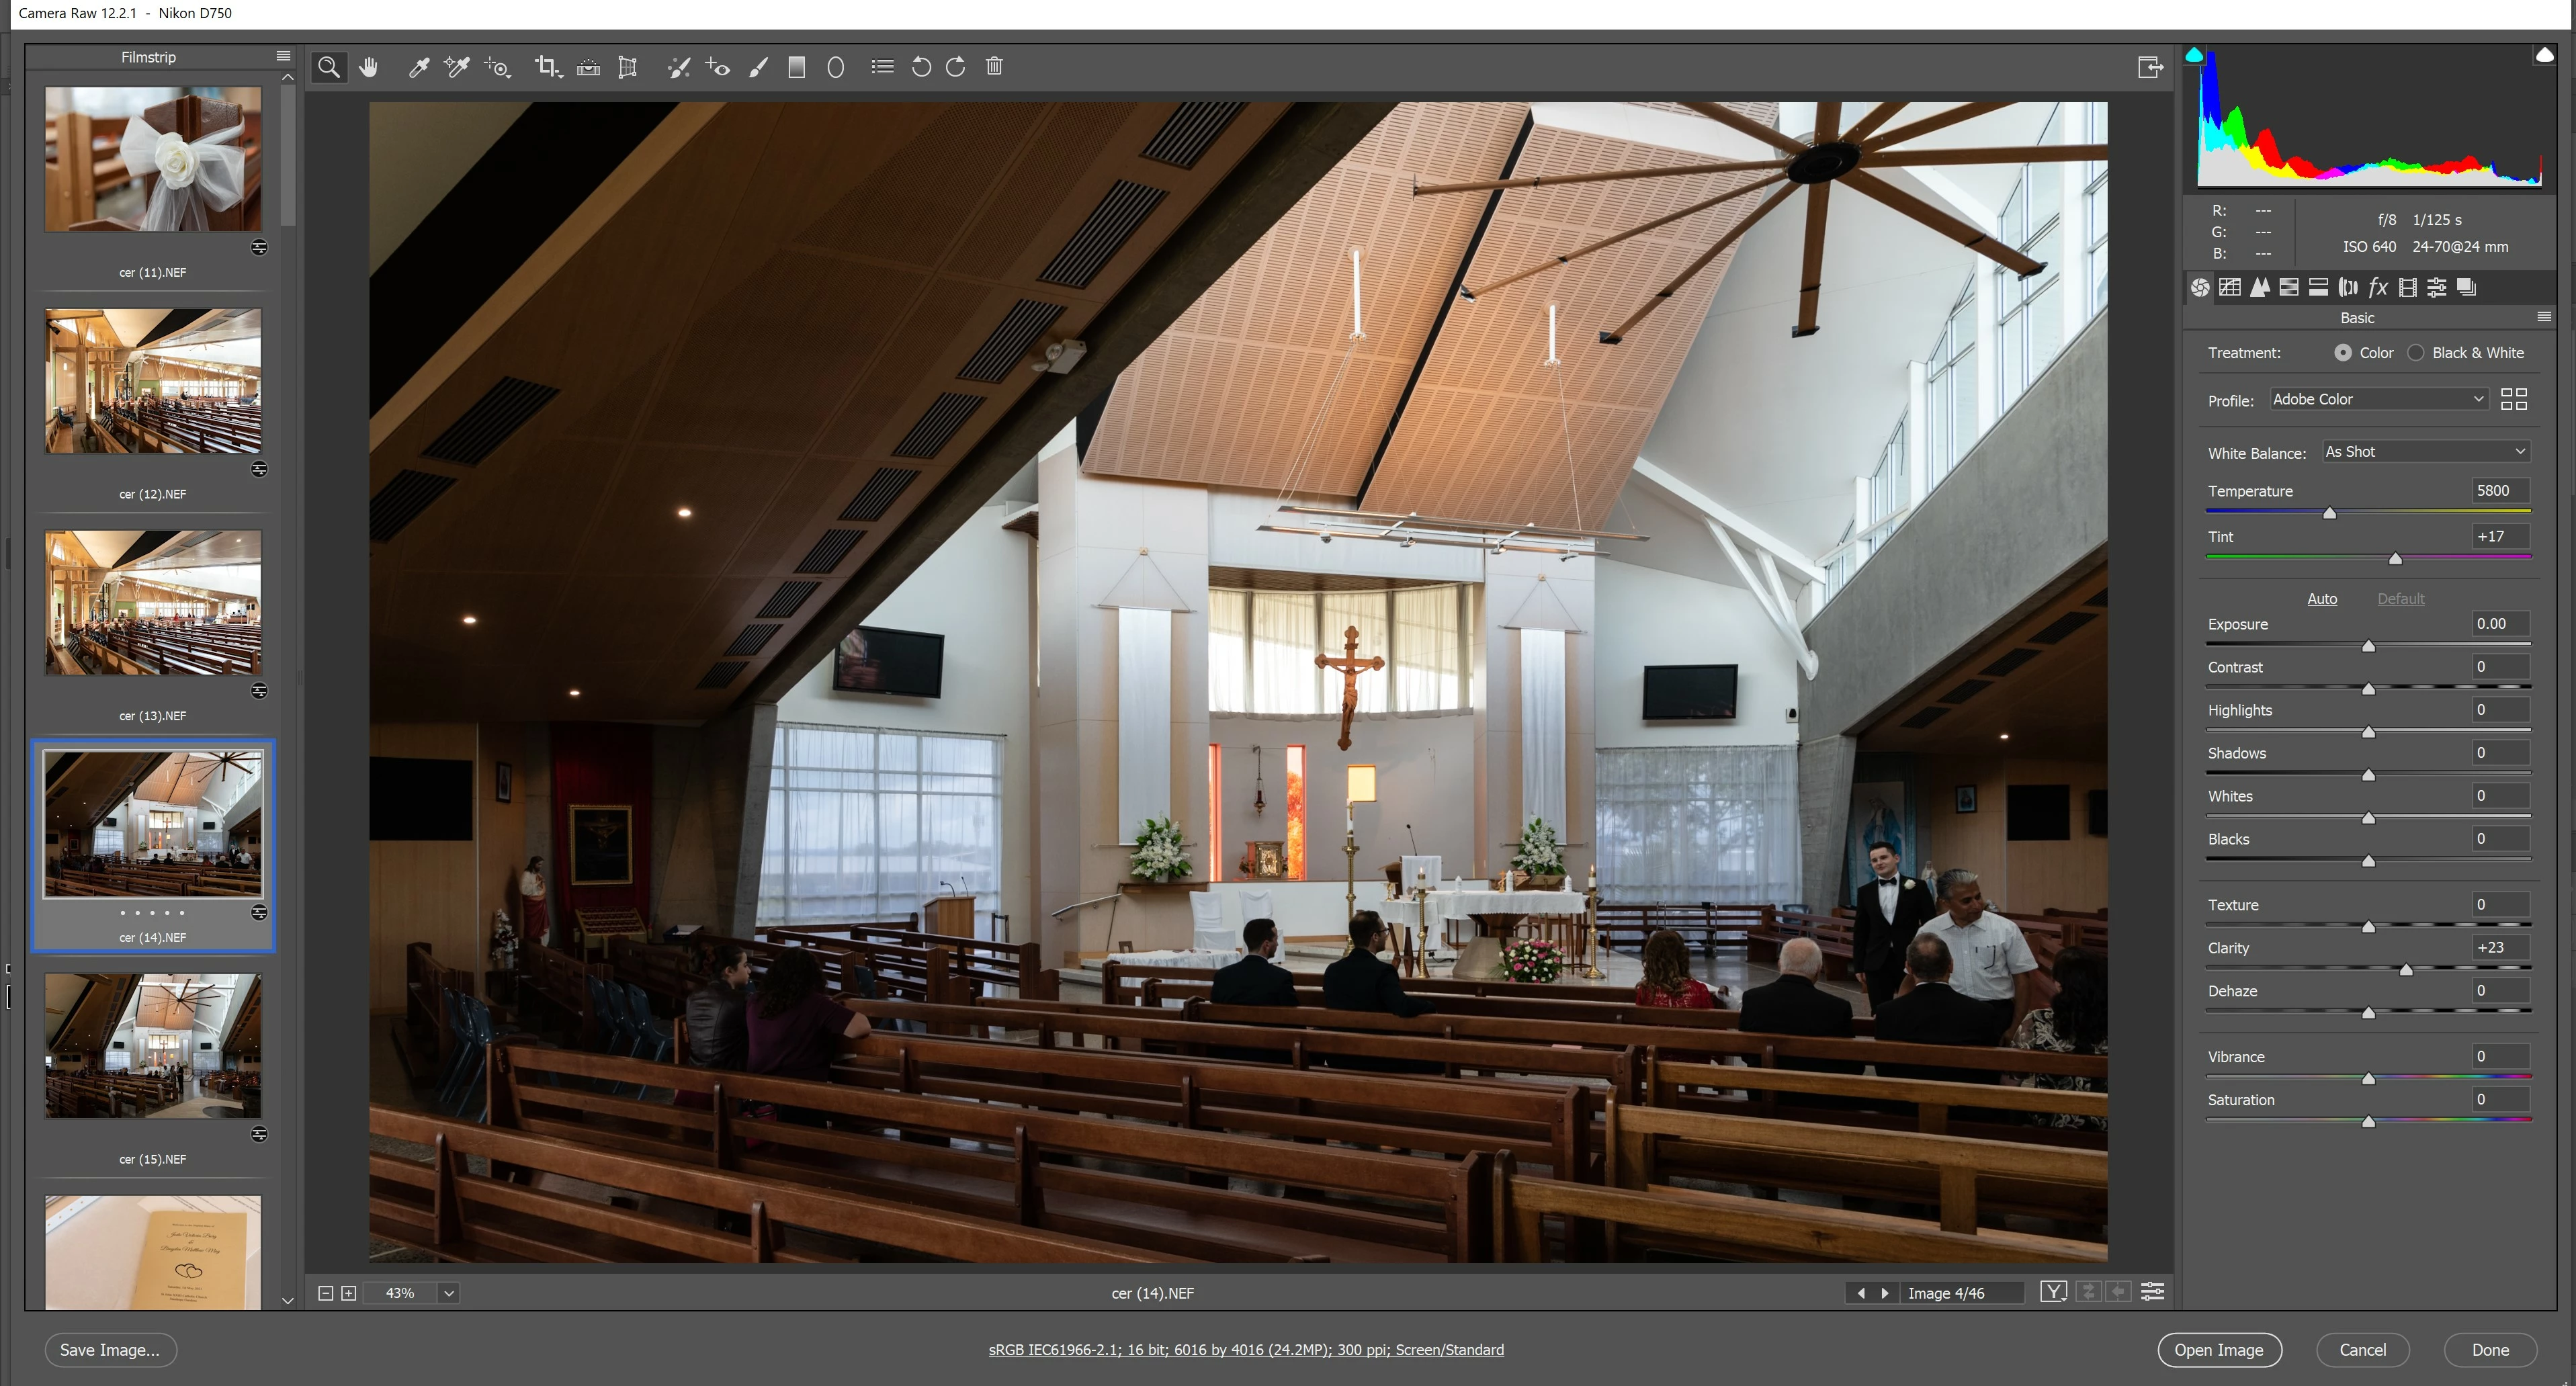This screenshot has width=2576, height=1386.
Task: Select the Color treatment radio button
Action: pyautogui.click(x=2343, y=353)
